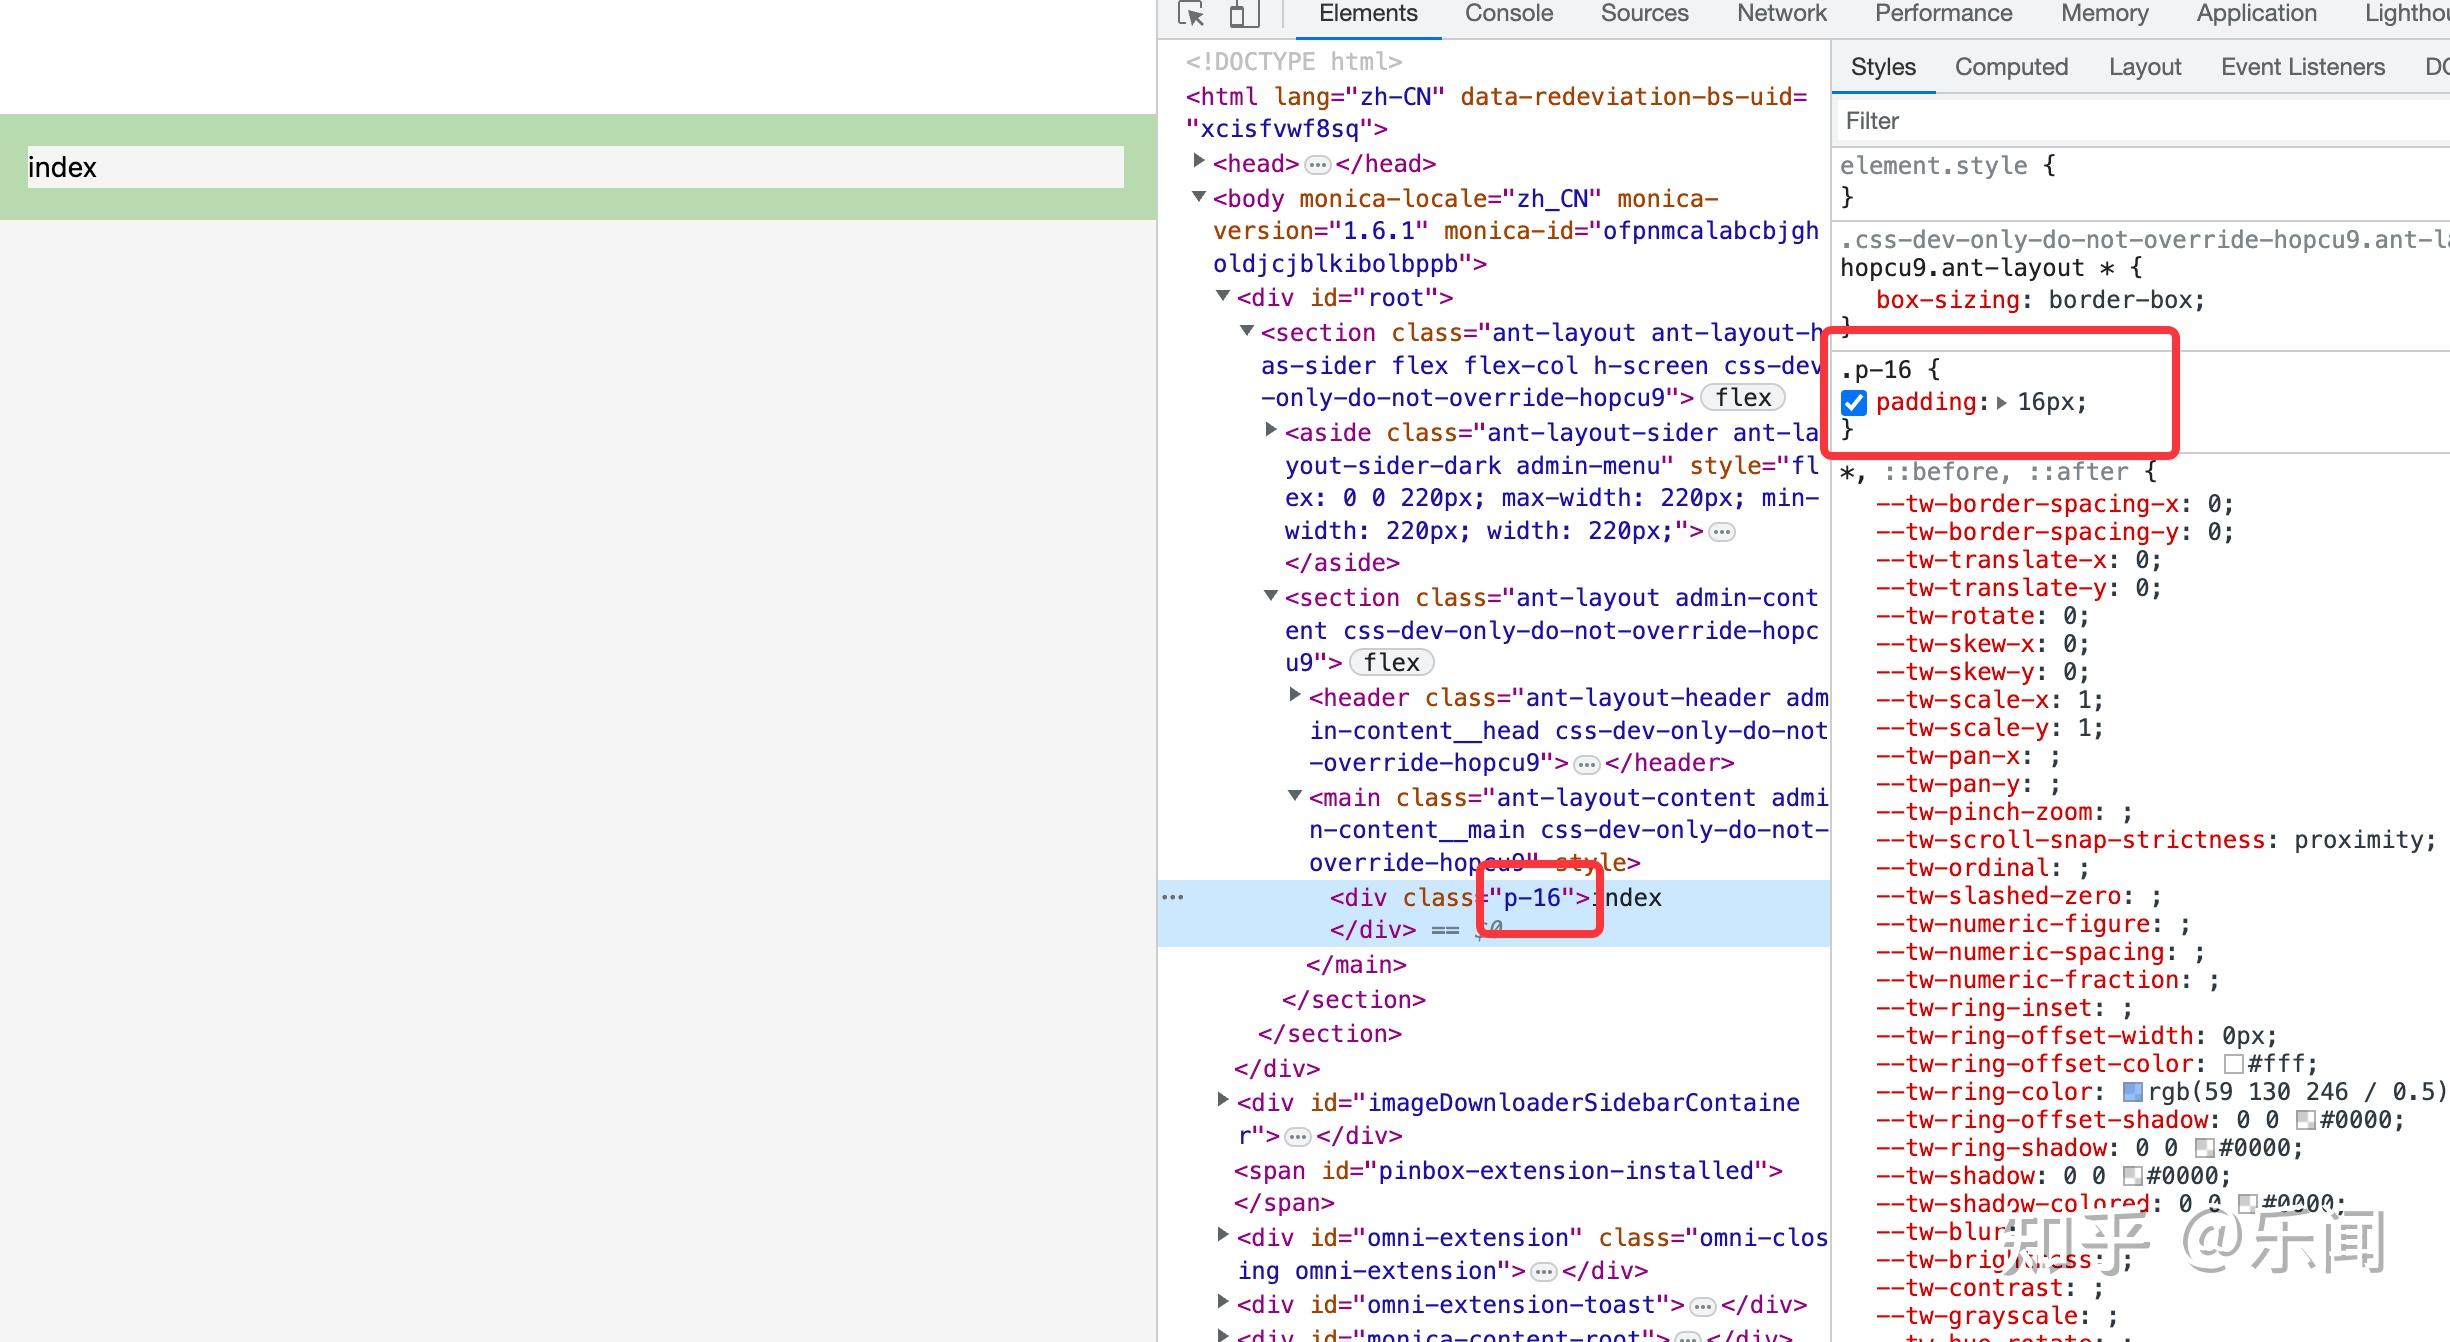
Task: Click the ellipsis inside collapsed head tag
Action: (1318, 165)
